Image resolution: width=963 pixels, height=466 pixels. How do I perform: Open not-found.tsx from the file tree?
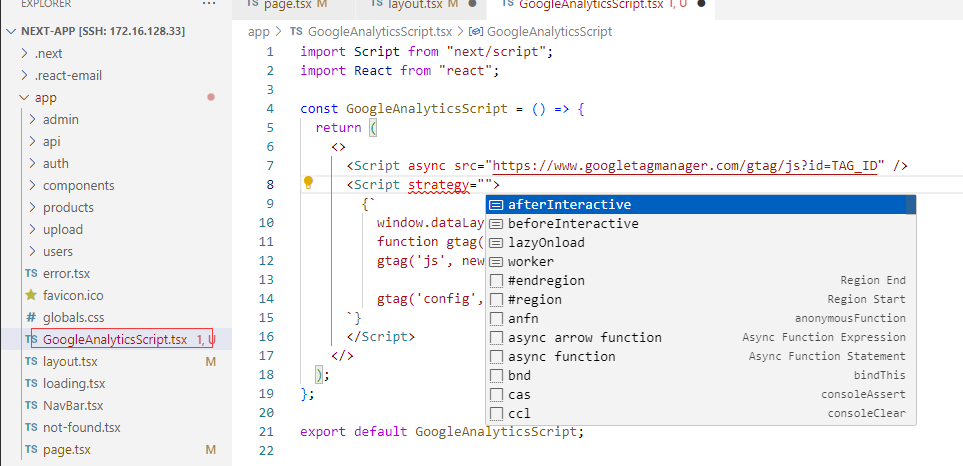point(82,428)
